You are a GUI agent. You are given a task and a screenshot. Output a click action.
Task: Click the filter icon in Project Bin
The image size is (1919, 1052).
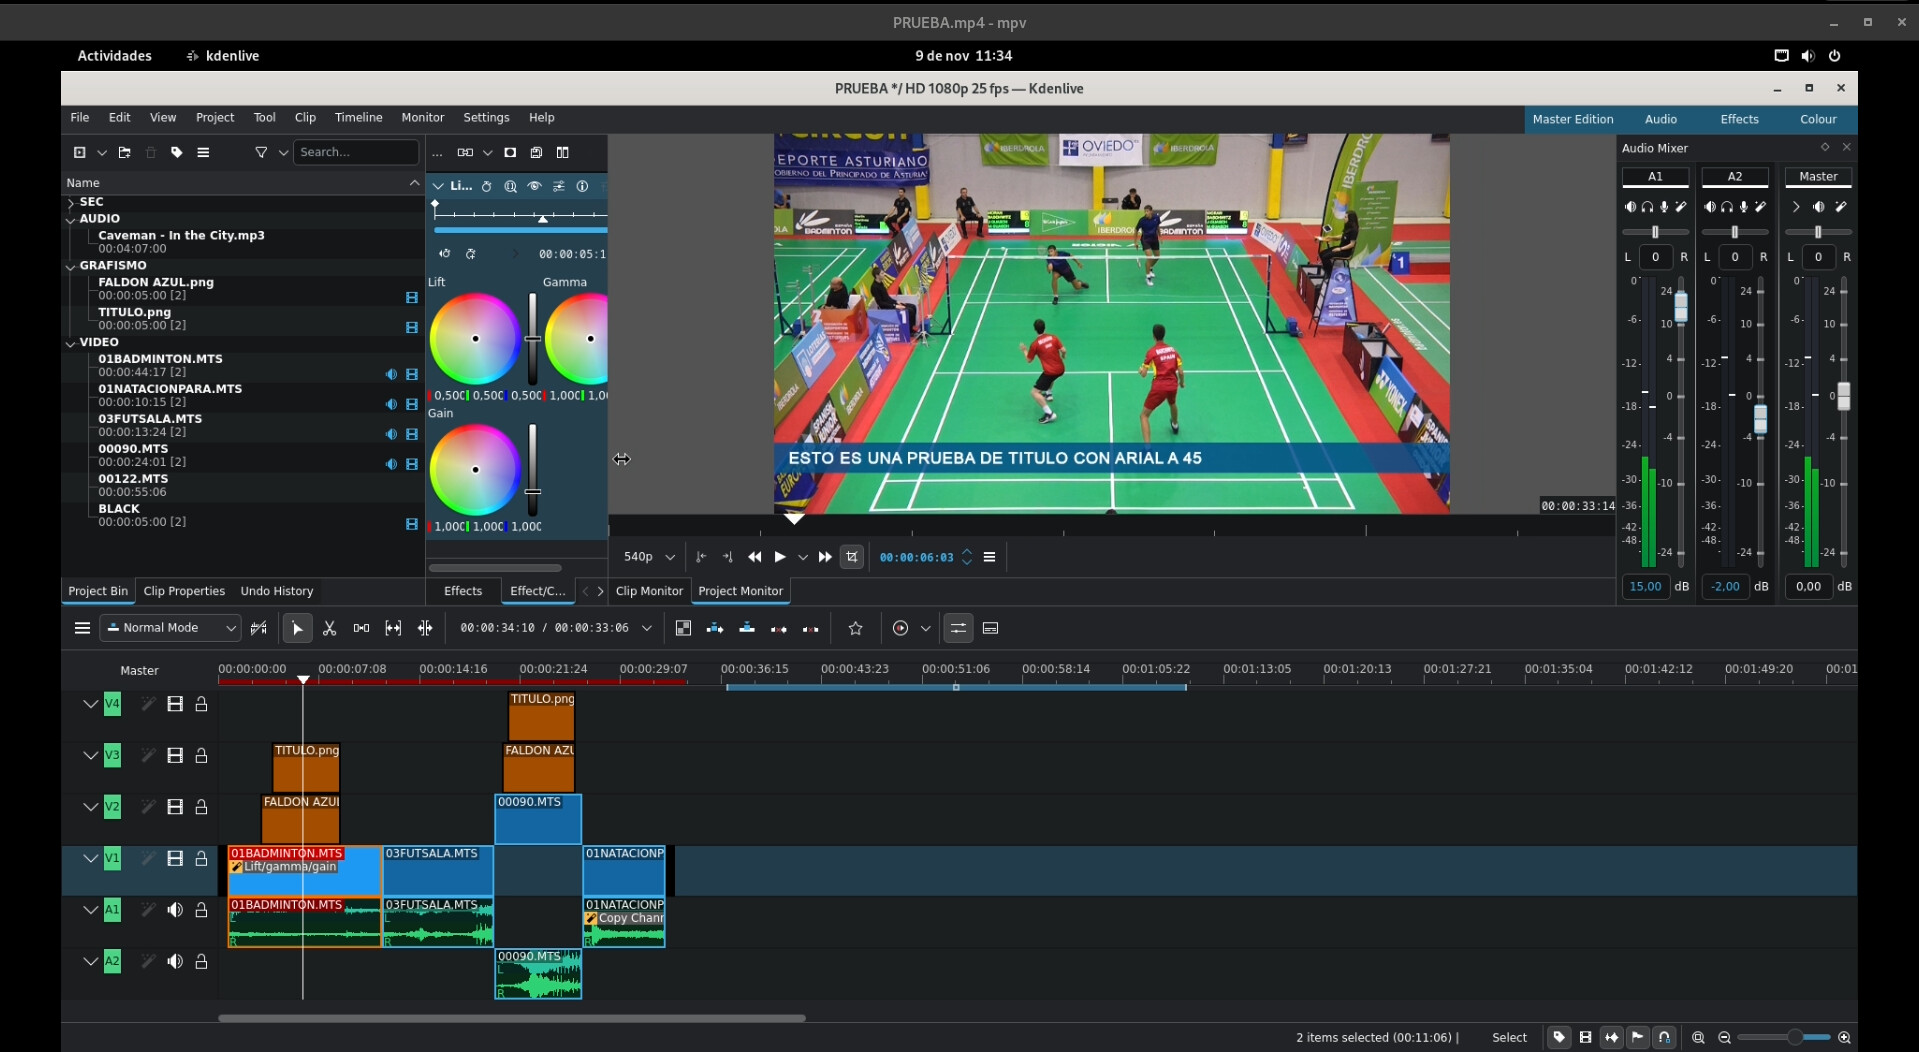[261, 152]
